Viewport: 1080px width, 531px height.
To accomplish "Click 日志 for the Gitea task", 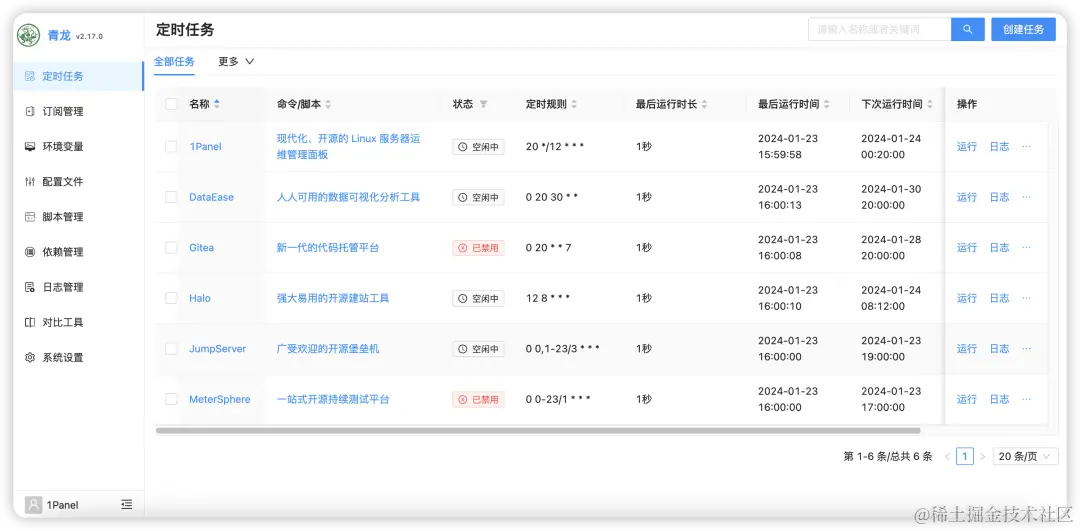I will coord(999,247).
